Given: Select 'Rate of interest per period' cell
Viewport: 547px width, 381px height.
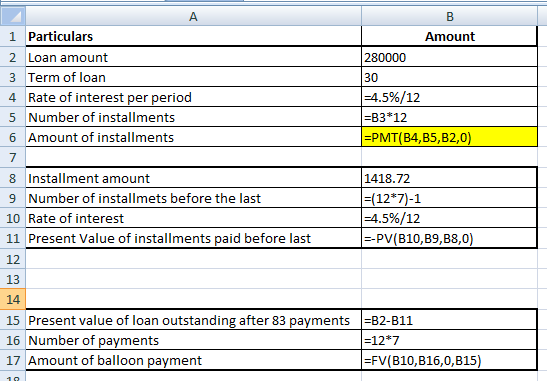Looking at the screenshot, I should [x=193, y=97].
